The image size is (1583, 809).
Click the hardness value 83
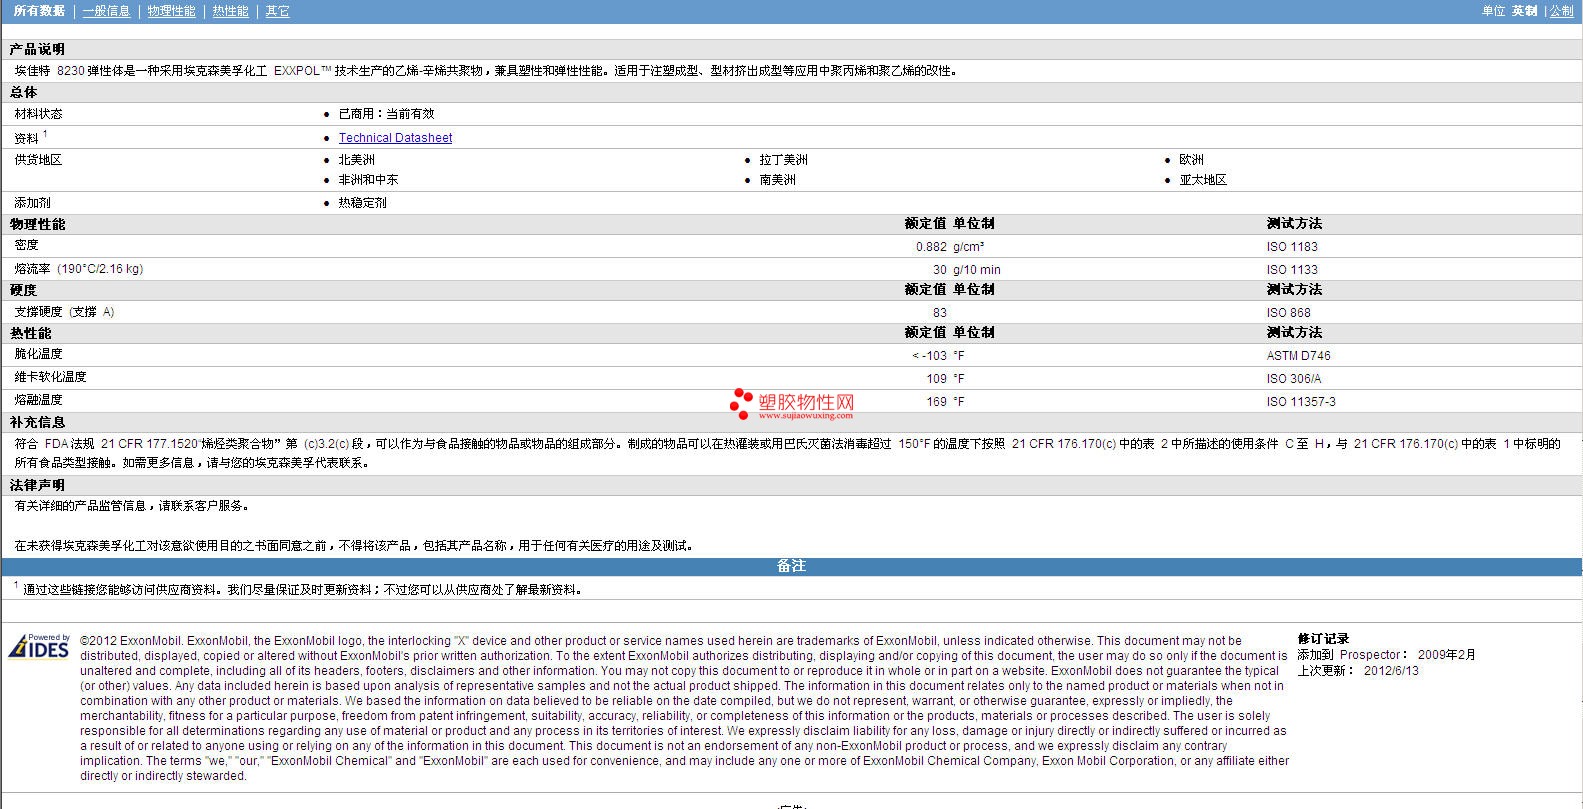pos(940,313)
